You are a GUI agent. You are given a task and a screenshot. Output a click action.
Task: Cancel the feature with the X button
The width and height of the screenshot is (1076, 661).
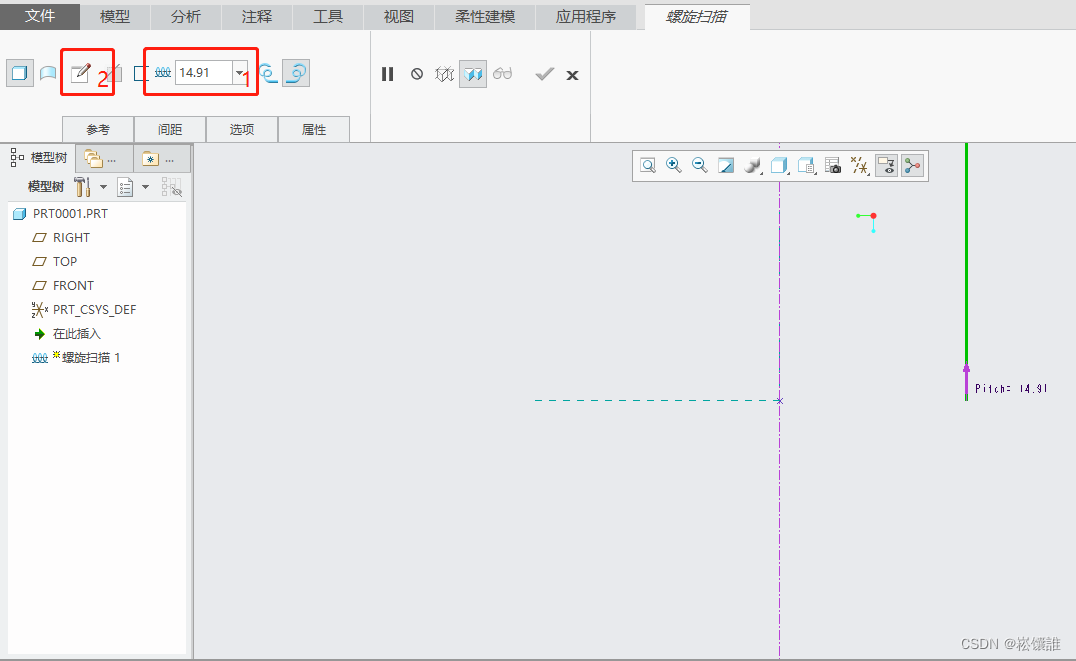(x=572, y=75)
